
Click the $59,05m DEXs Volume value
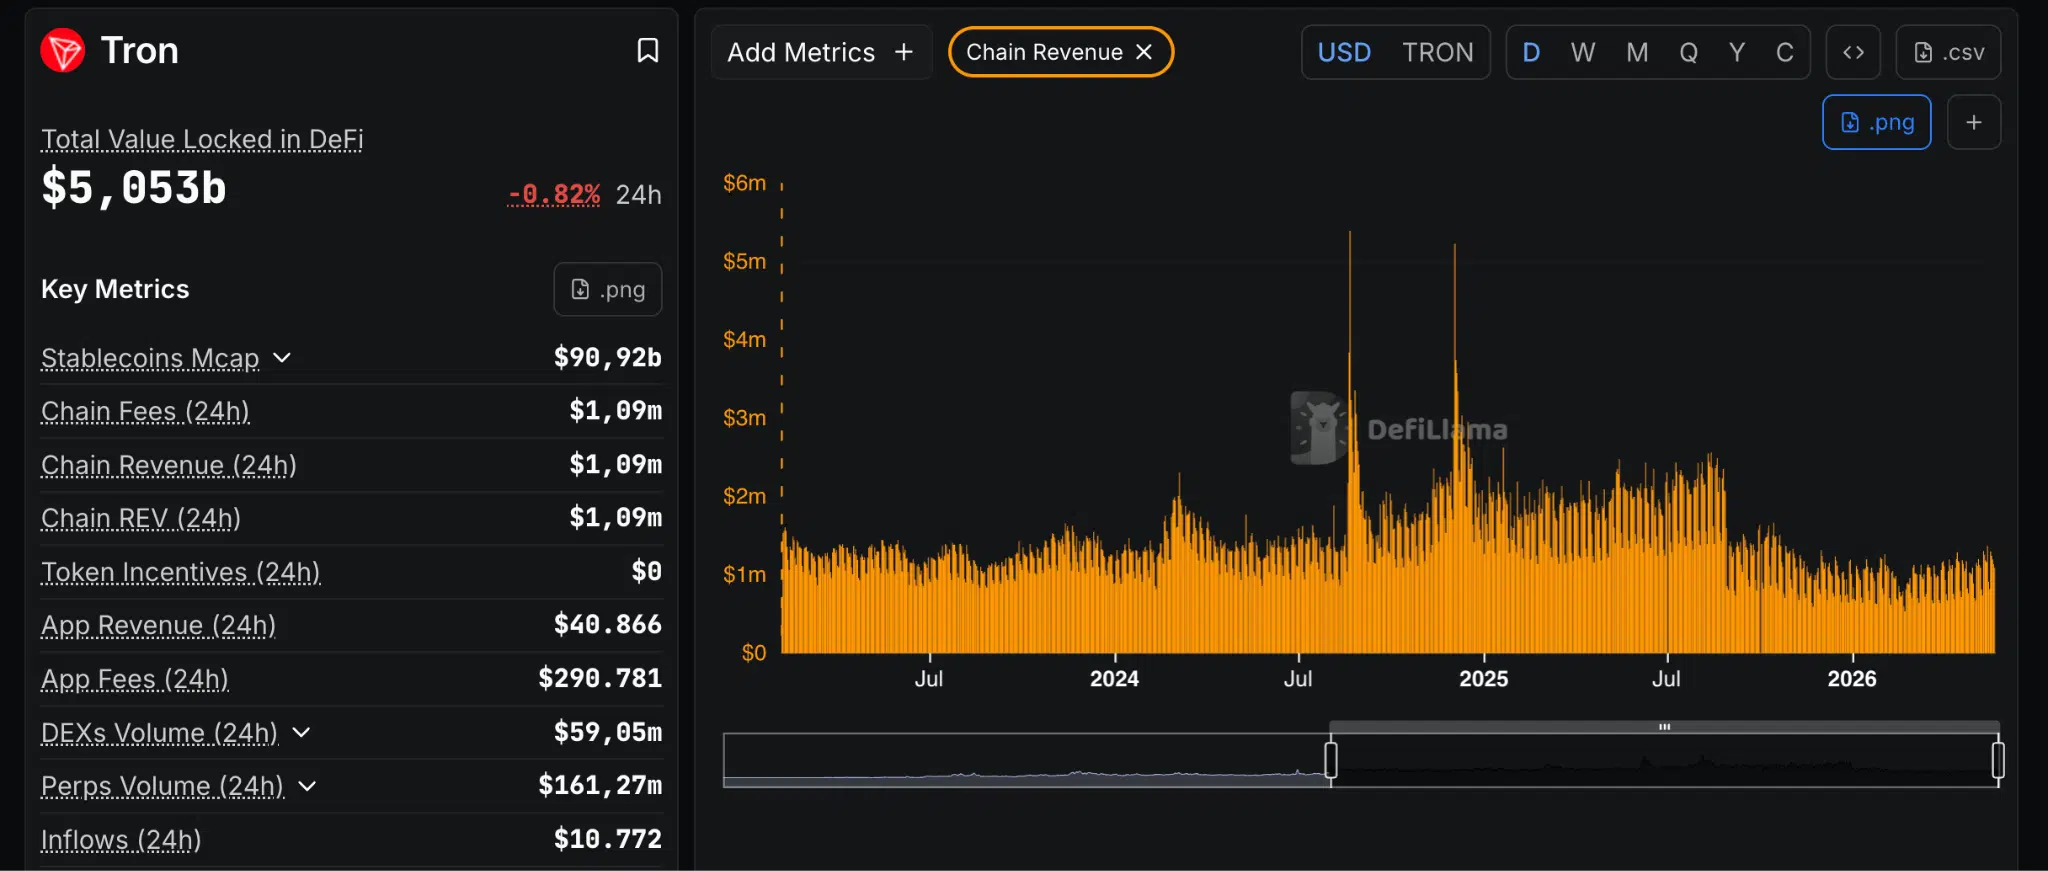(x=608, y=733)
